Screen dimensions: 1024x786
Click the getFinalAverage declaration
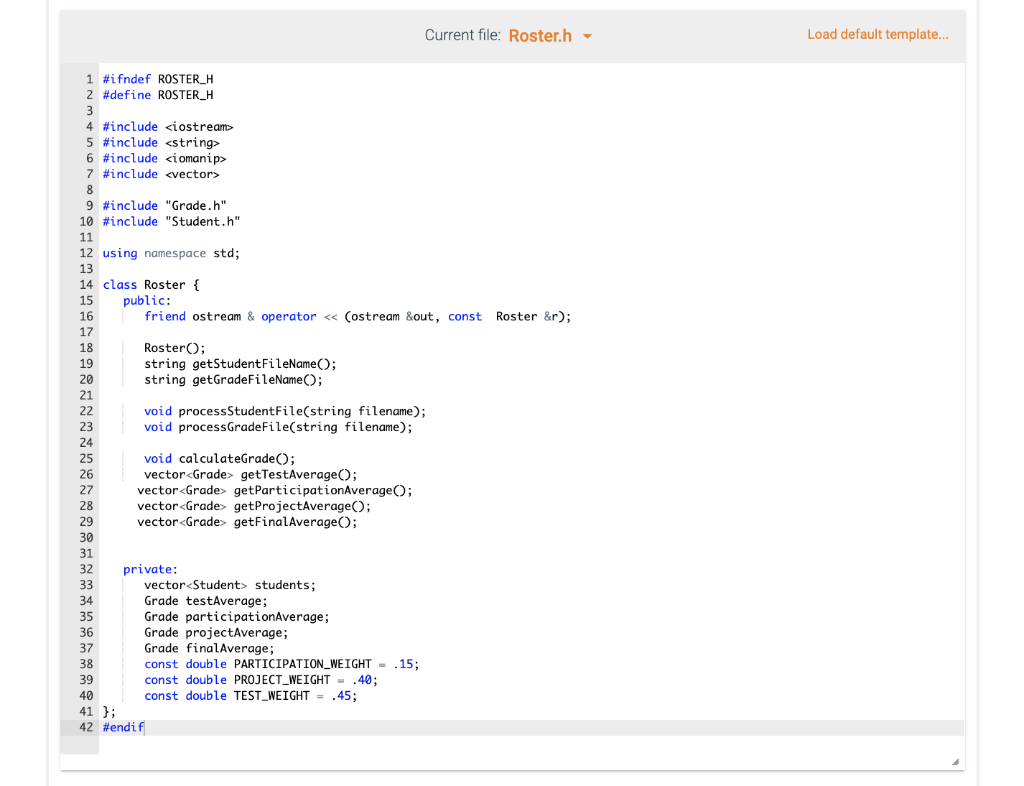248,521
